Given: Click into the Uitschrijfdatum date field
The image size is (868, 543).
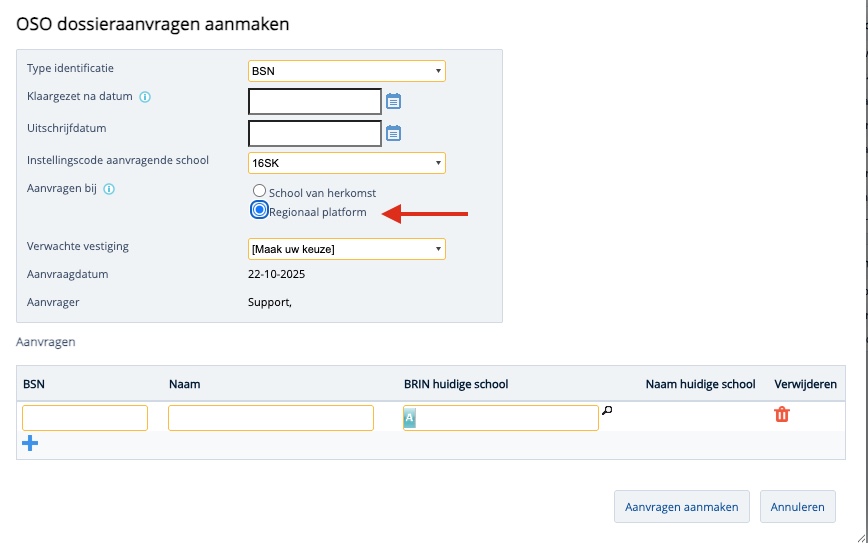Looking at the screenshot, I should coord(314,133).
